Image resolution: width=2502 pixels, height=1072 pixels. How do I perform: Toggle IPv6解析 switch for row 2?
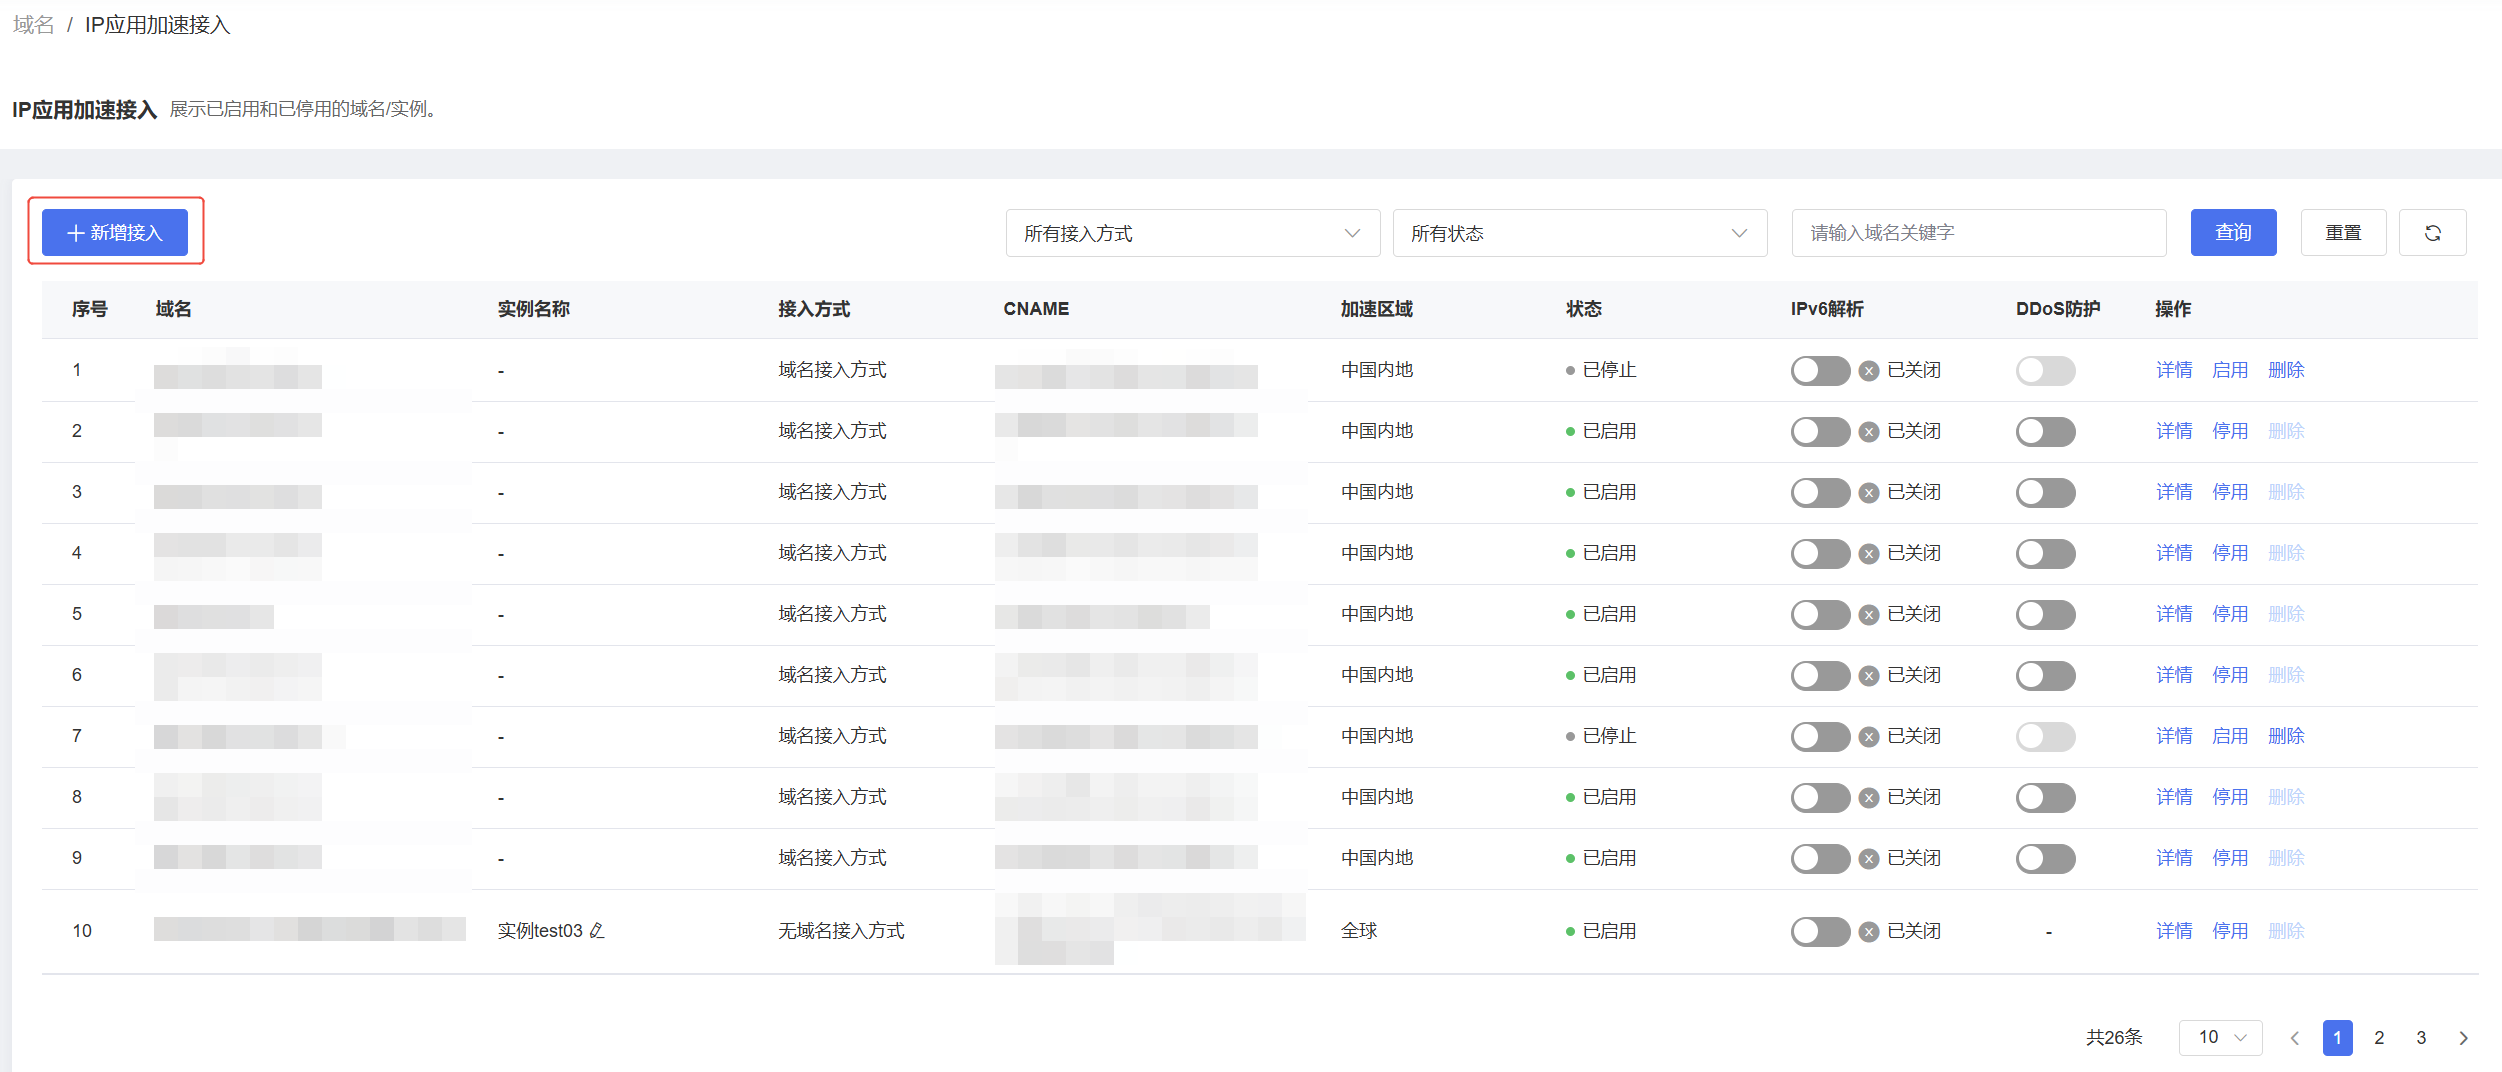(x=1819, y=432)
